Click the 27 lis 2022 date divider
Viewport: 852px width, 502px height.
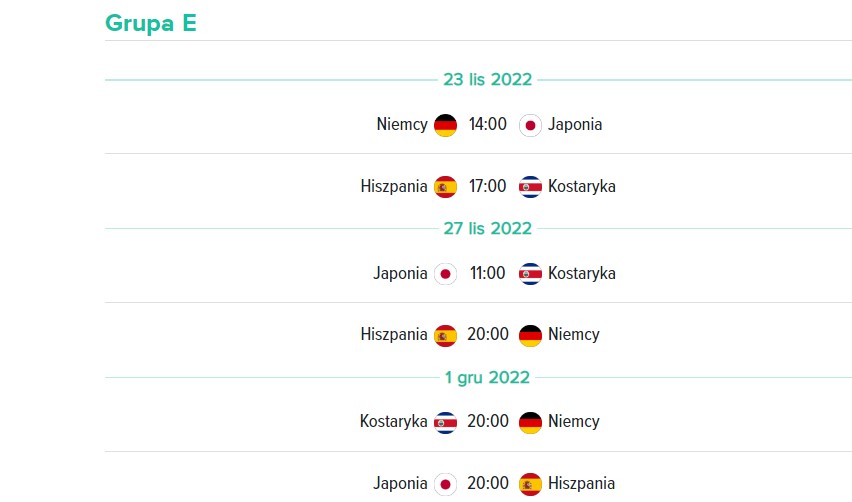point(487,228)
